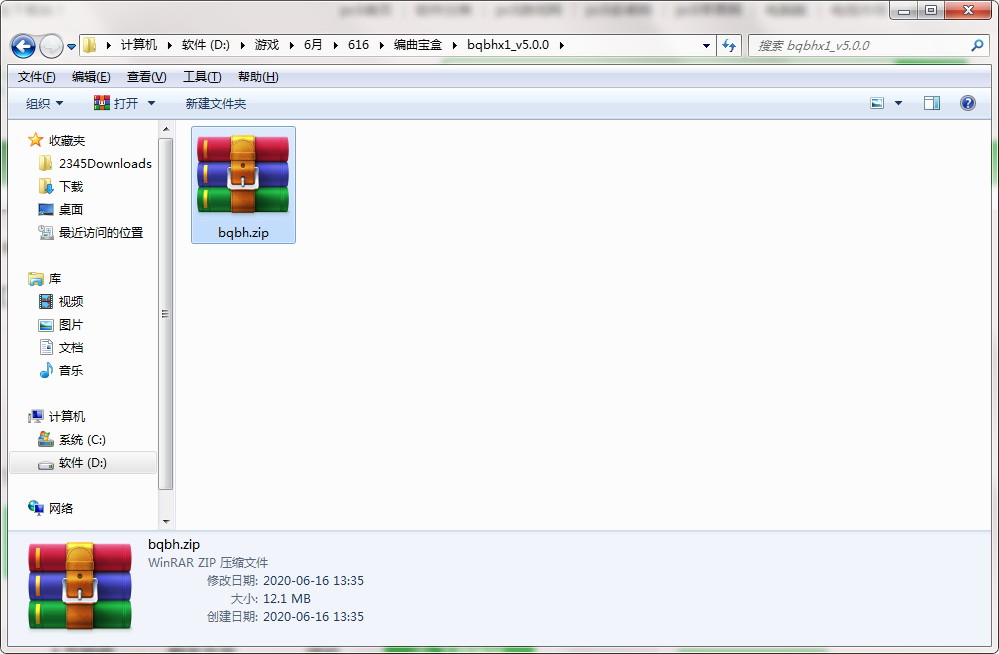The width and height of the screenshot is (999, 654).
Task: Open the 查看(V) menu
Action: coord(147,77)
